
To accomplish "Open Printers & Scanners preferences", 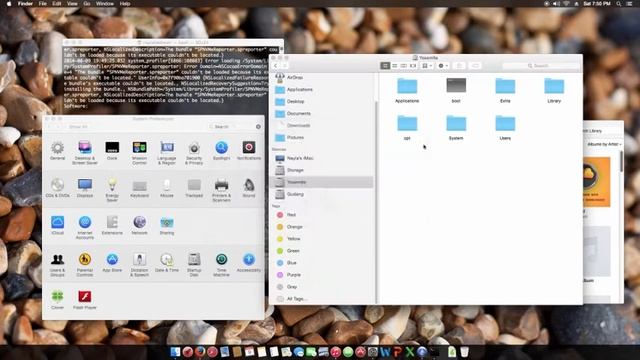I will click(221, 190).
